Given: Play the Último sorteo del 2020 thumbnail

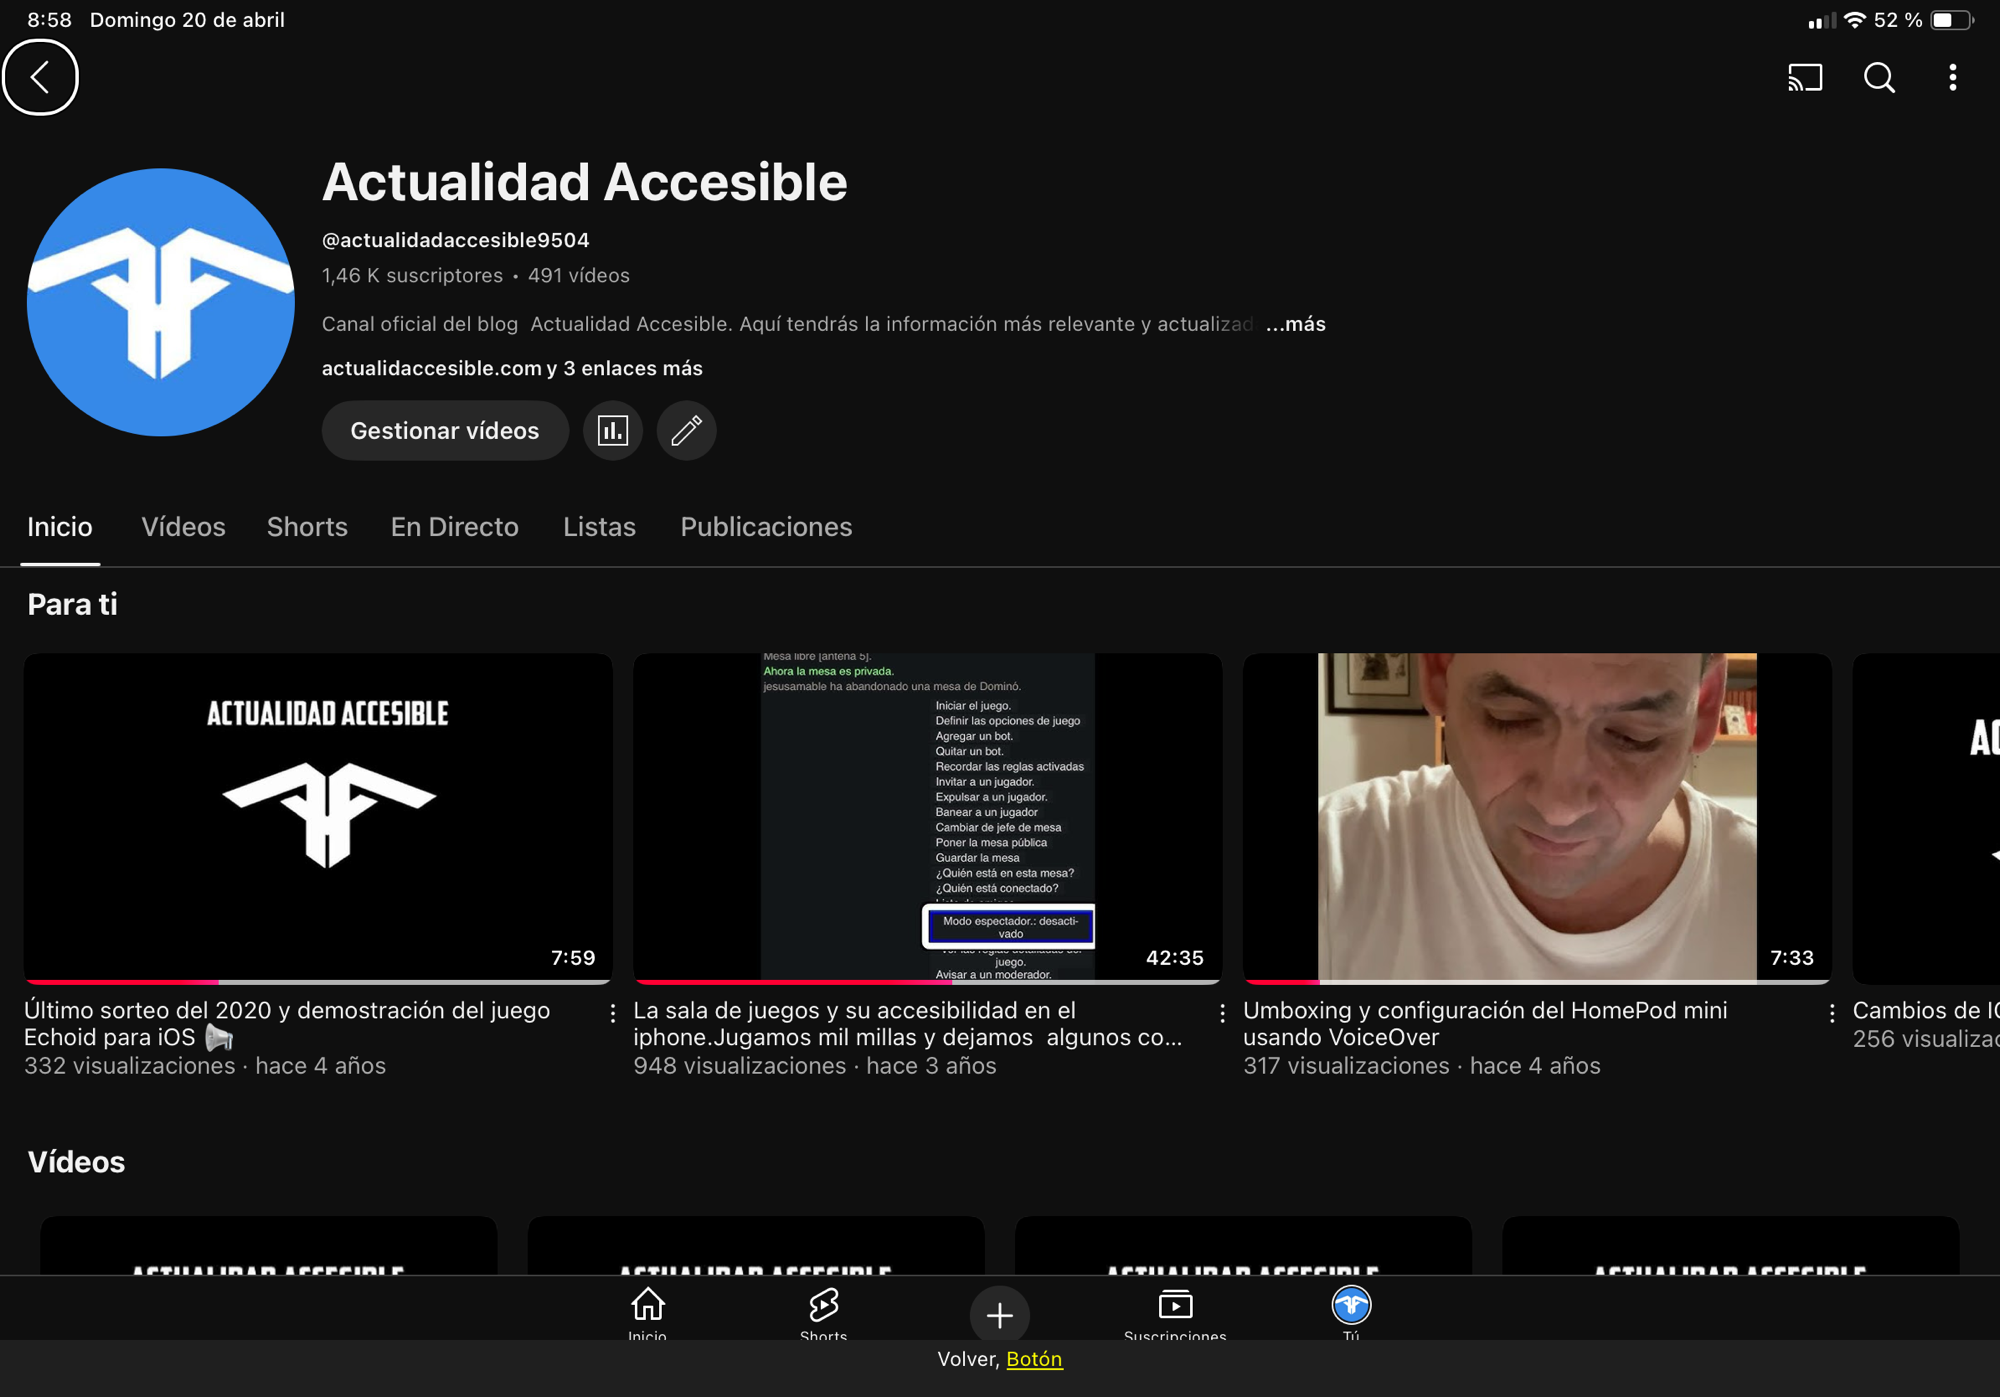Looking at the screenshot, I should coord(318,817).
